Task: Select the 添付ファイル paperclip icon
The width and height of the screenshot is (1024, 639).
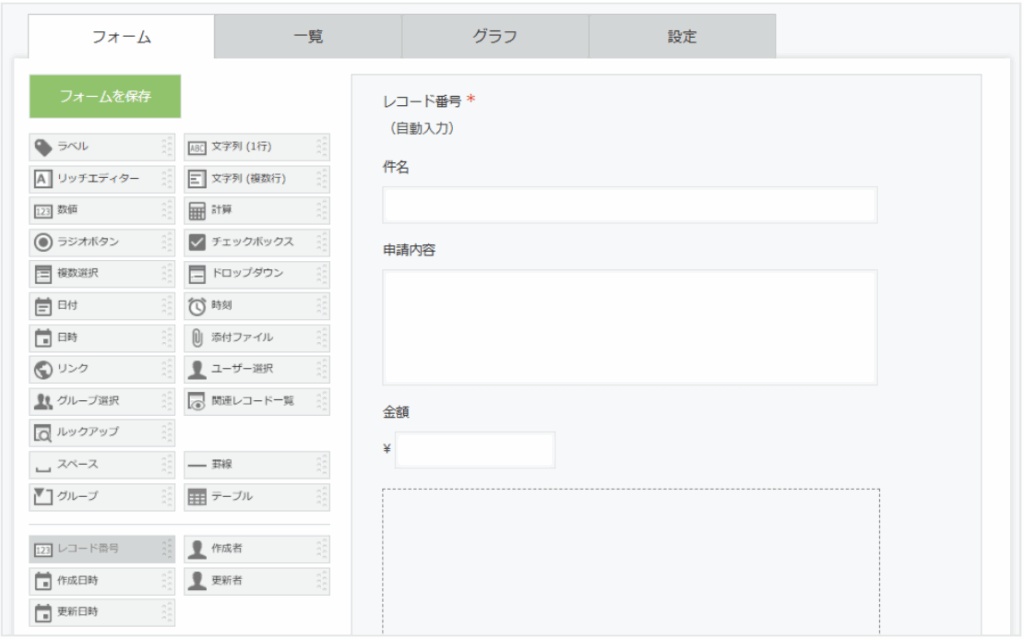Action: pos(197,338)
